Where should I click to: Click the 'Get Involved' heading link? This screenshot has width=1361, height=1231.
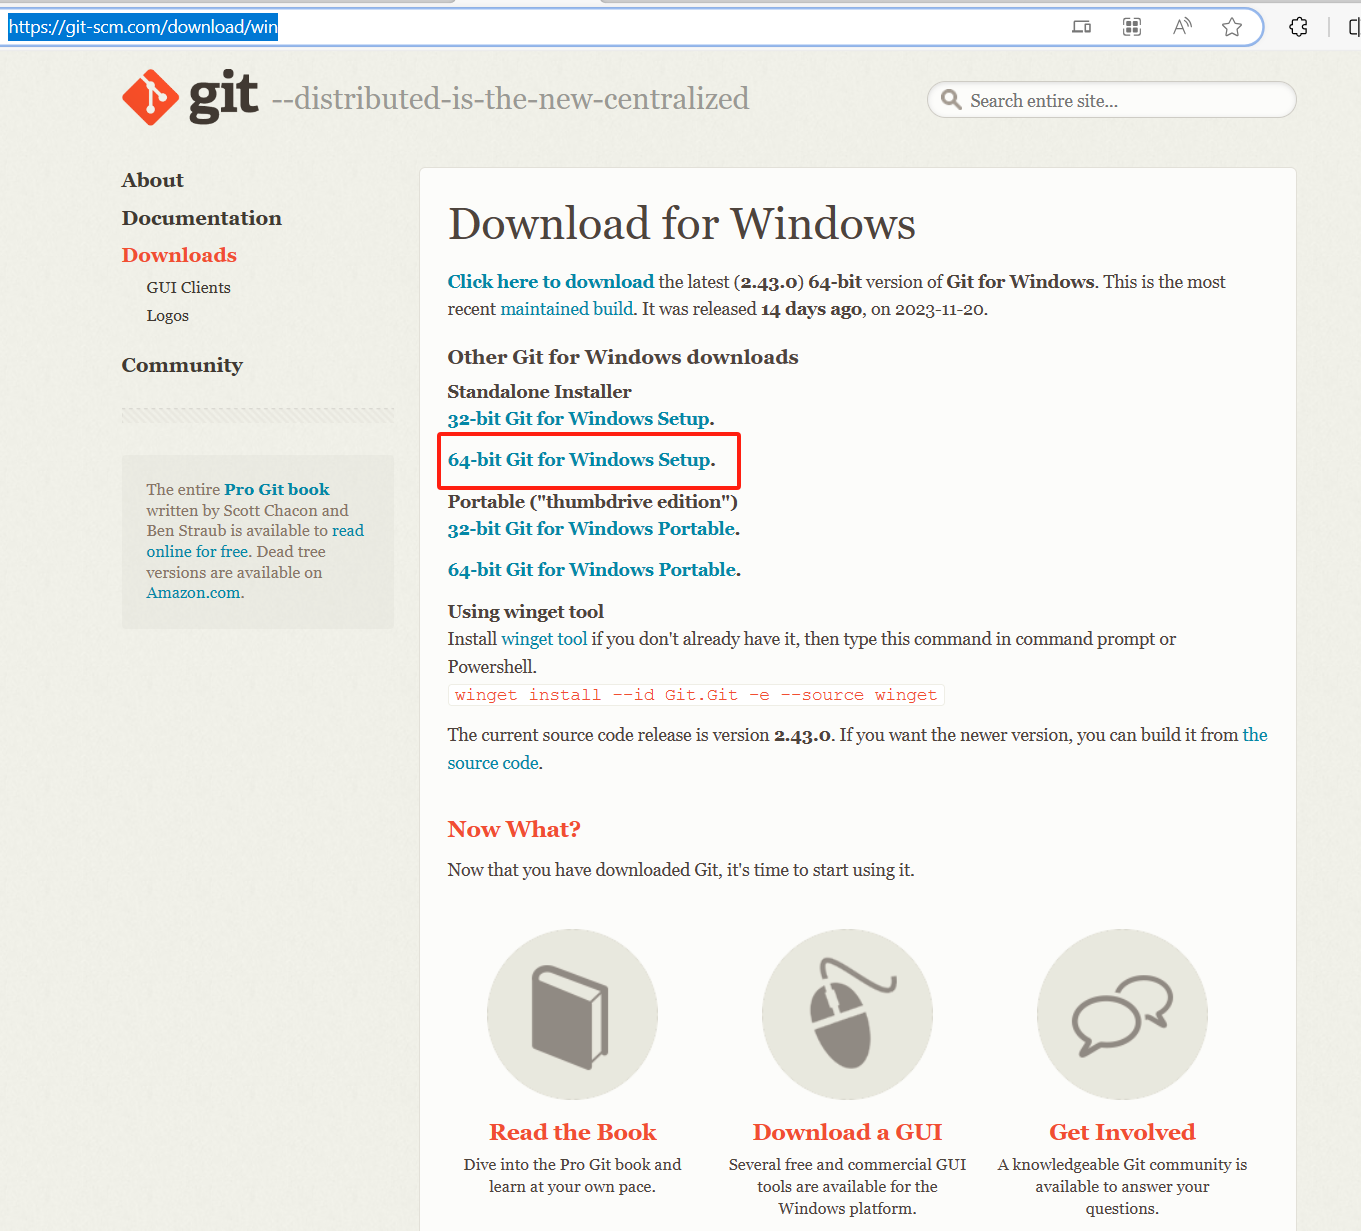point(1122,1132)
